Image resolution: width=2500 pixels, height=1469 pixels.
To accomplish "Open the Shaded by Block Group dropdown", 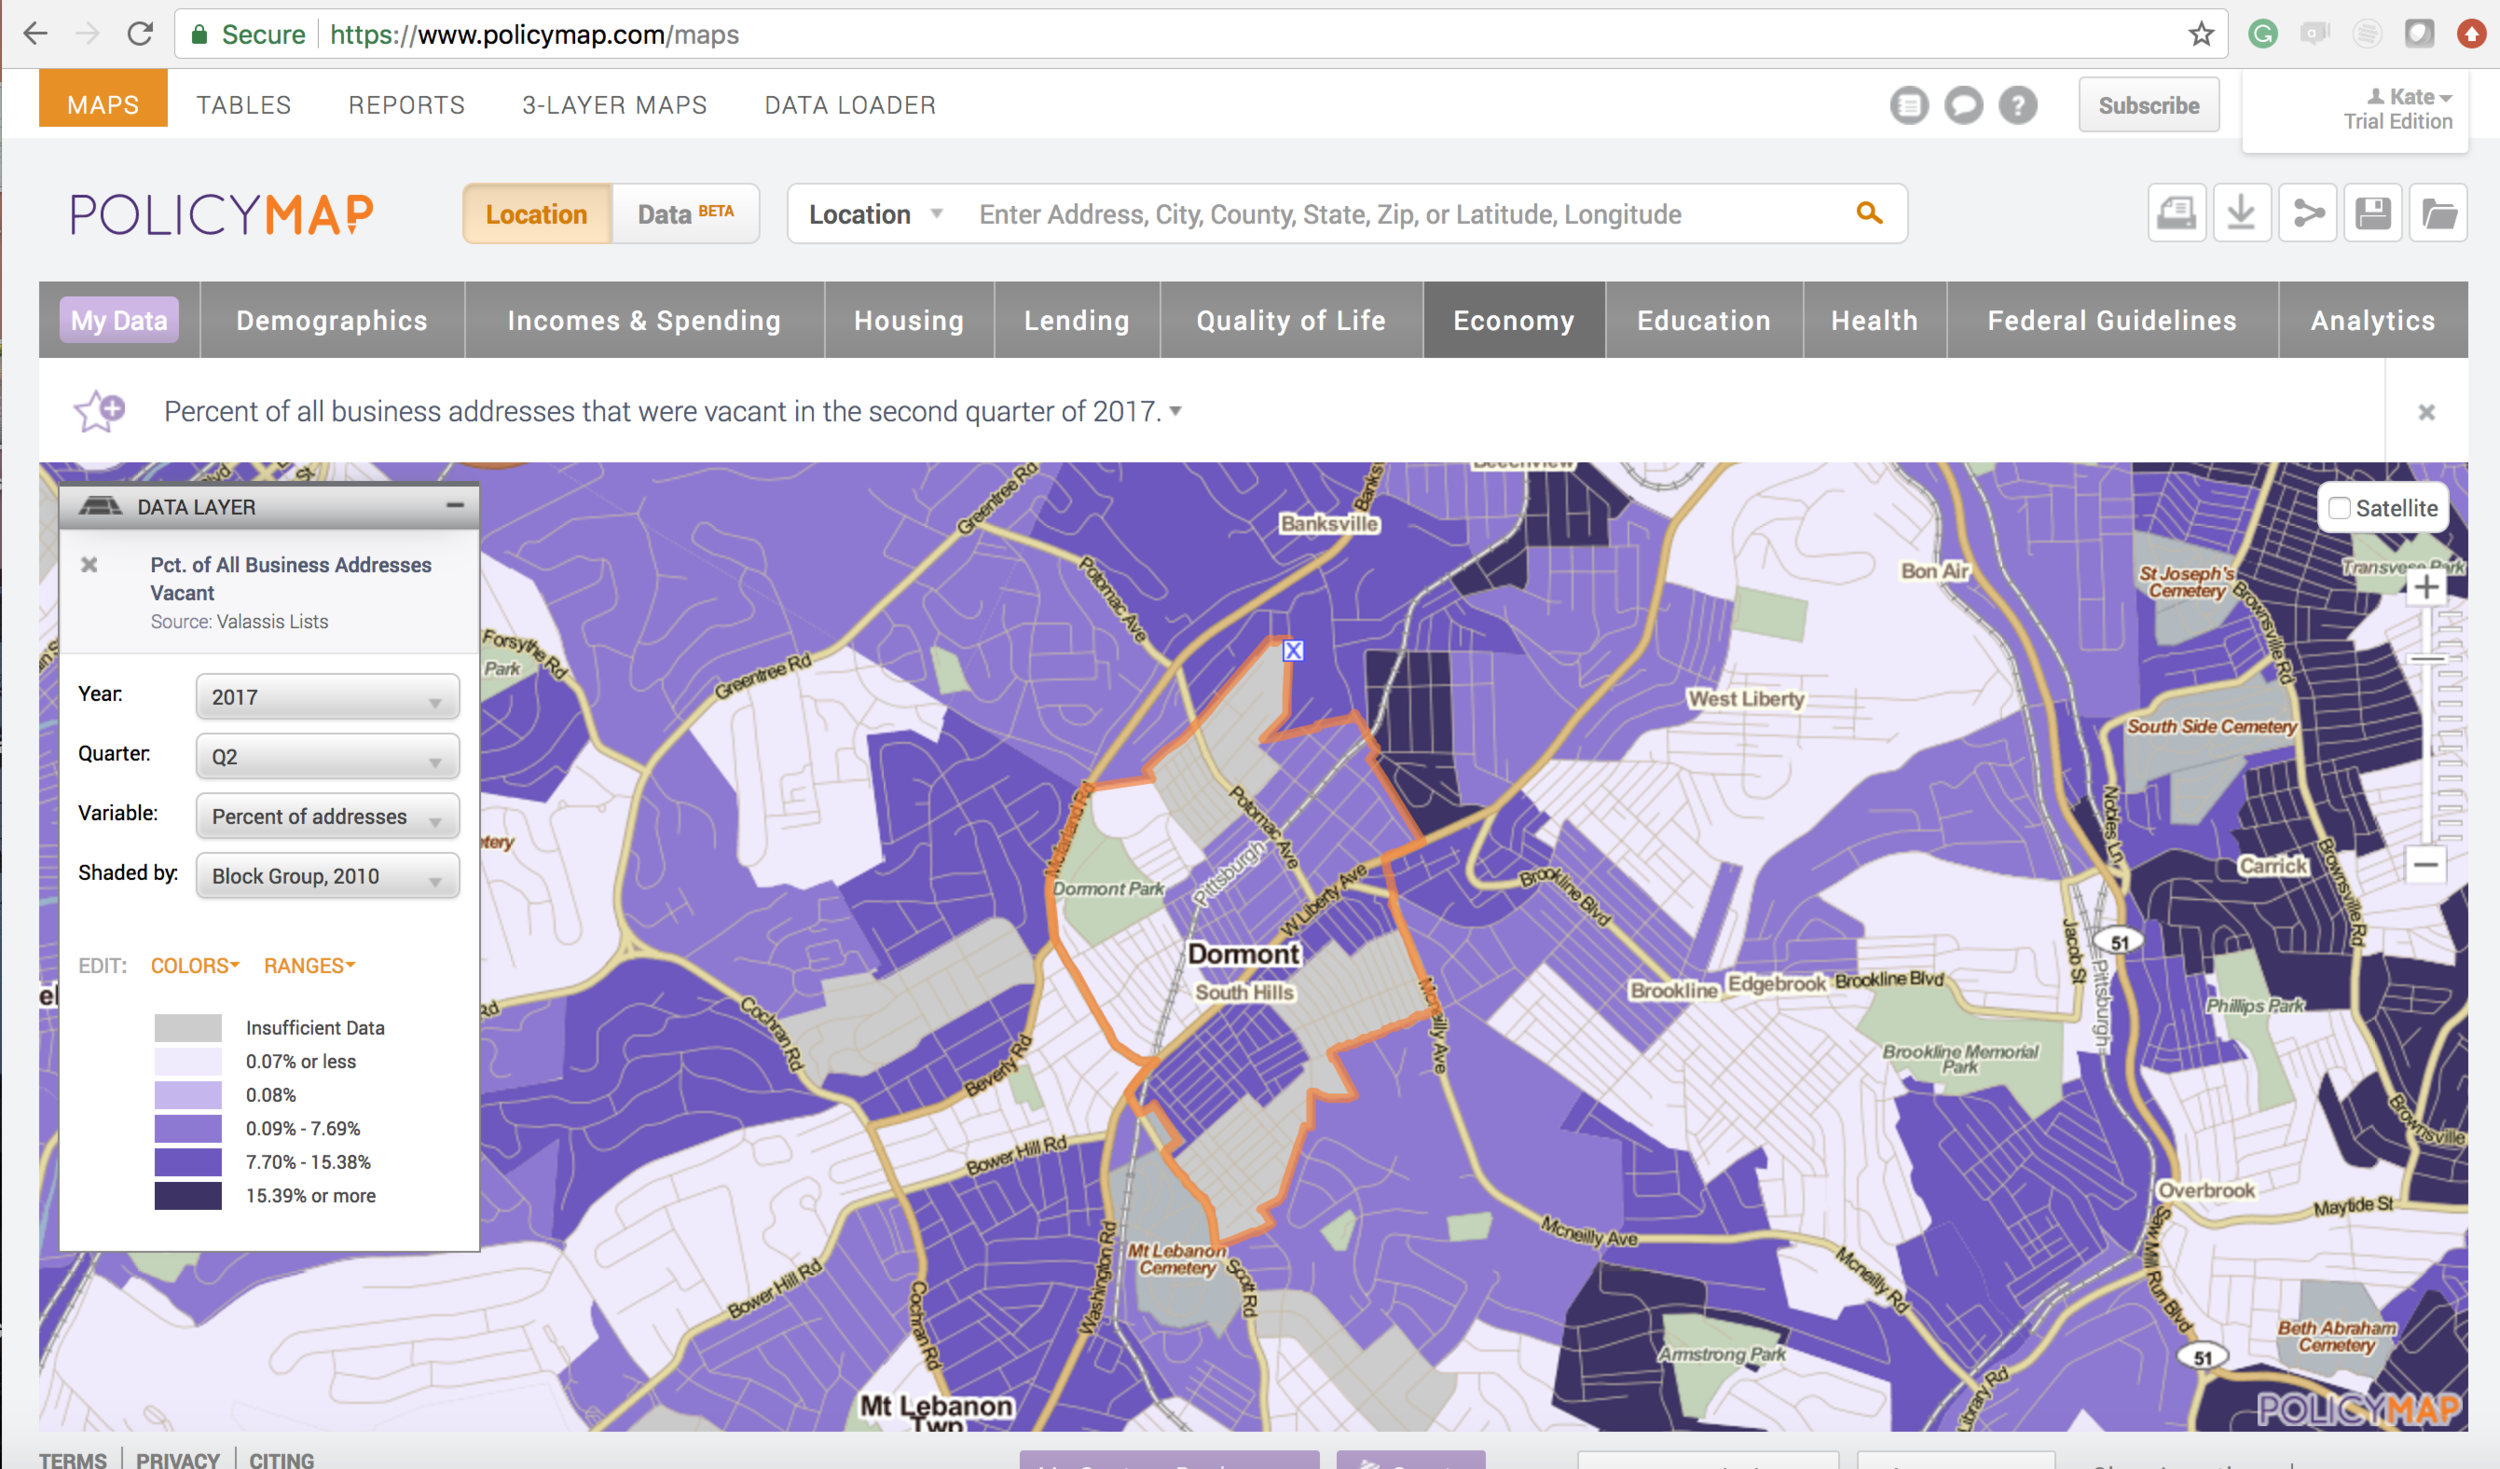I will click(x=327, y=876).
